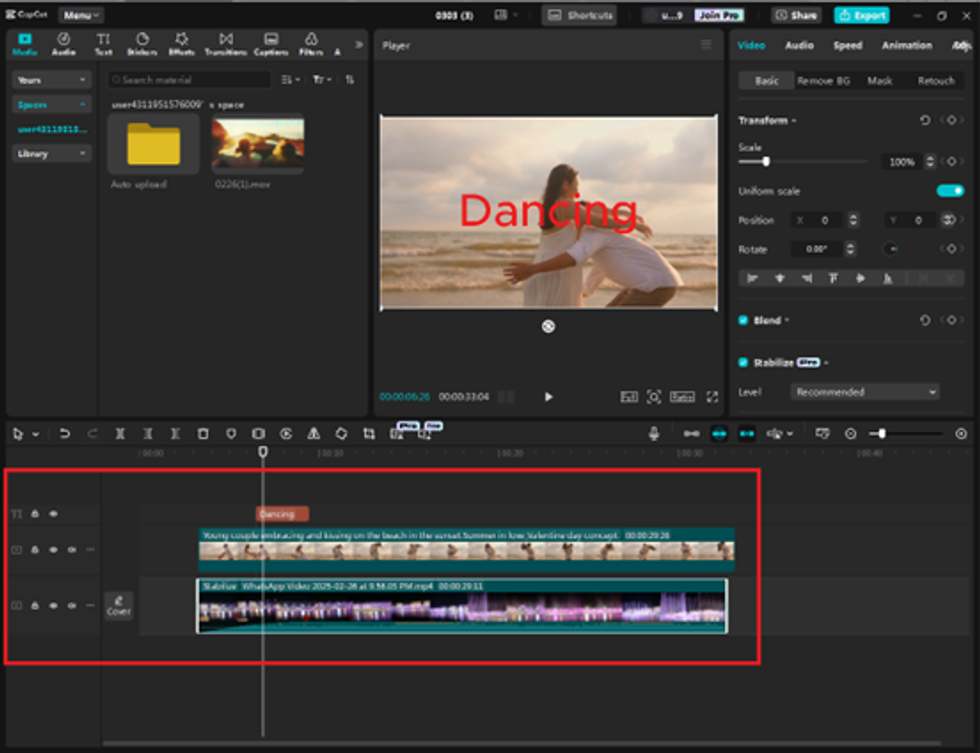Screen dimensions: 980x753
Task: Click the microphone record voiceover icon
Action: pyautogui.click(x=654, y=434)
